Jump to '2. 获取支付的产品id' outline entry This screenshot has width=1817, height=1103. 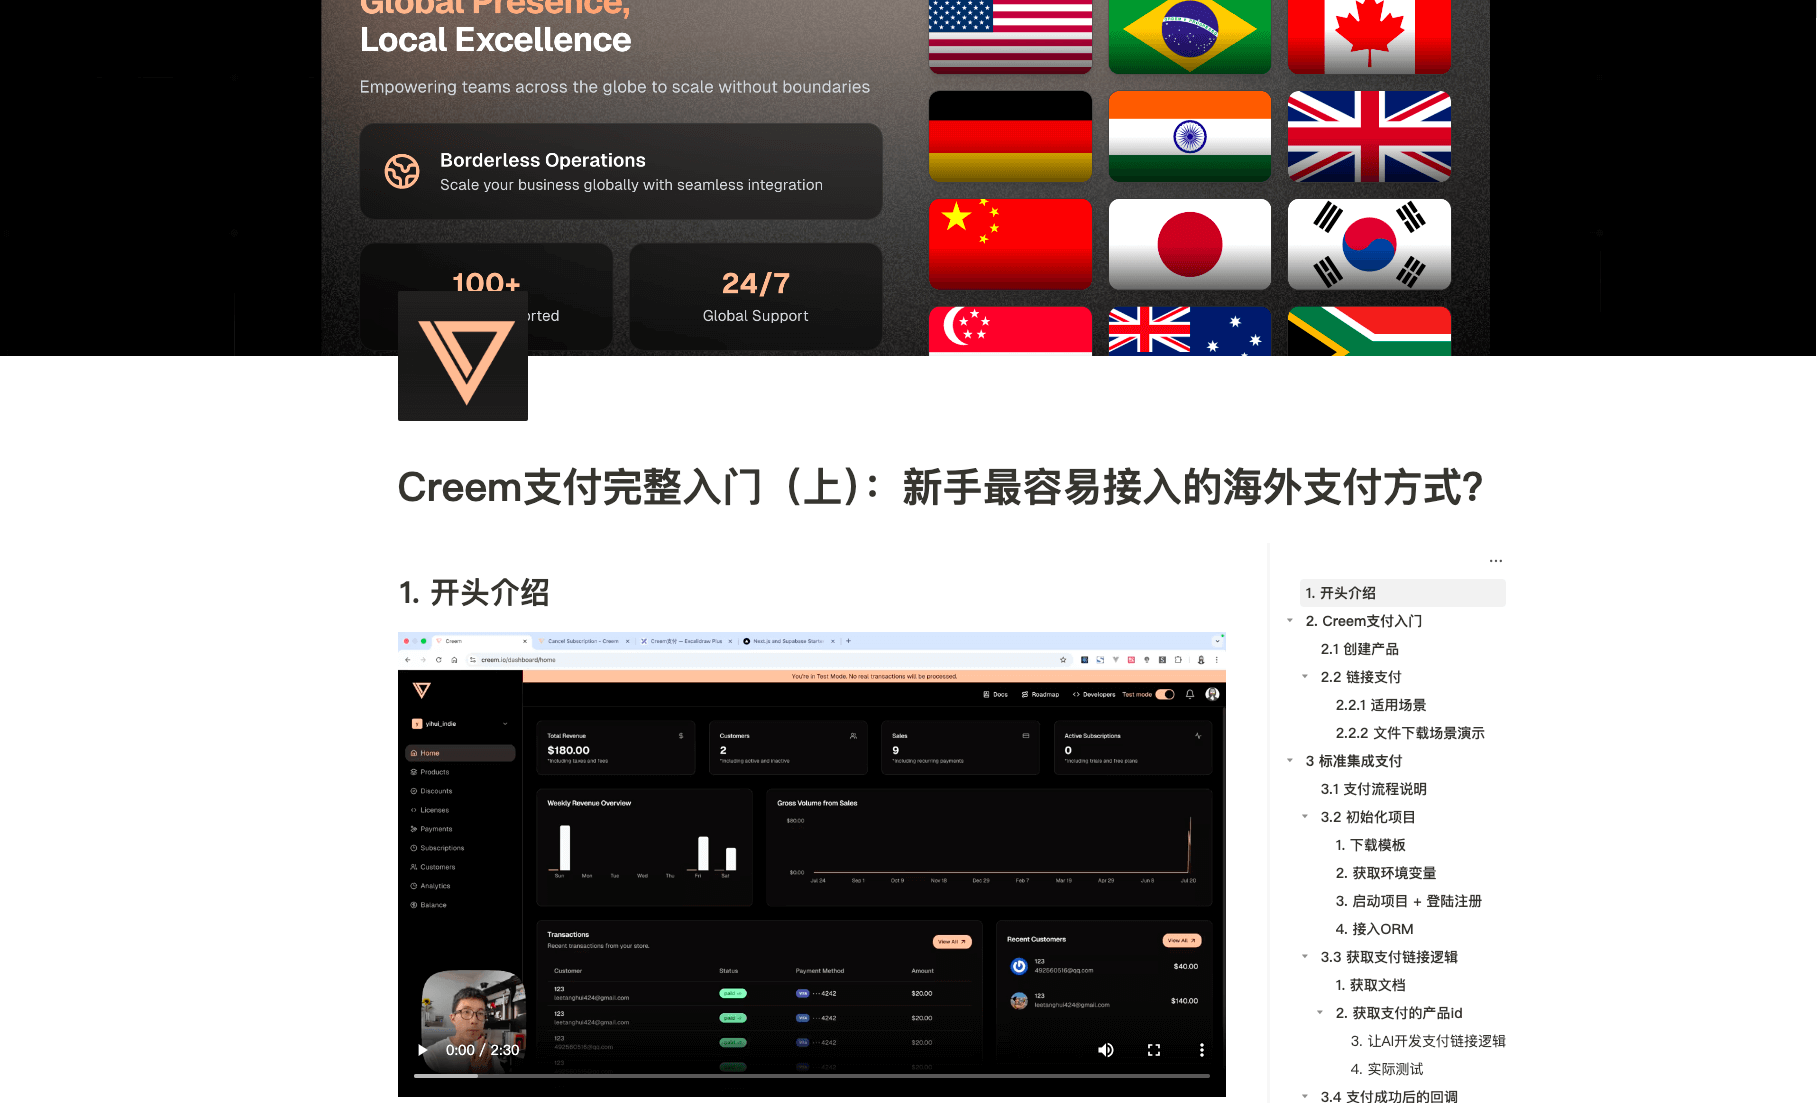[1399, 1013]
